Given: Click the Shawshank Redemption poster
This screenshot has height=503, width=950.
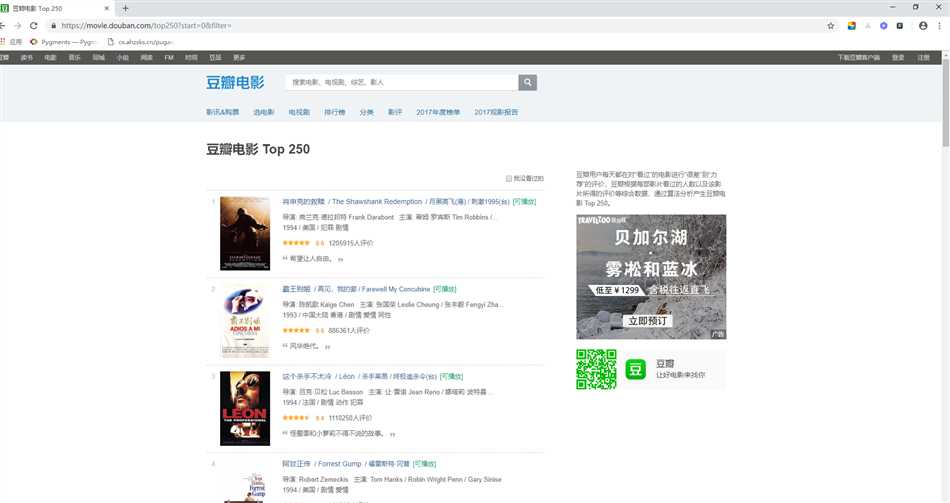Looking at the screenshot, I should [x=245, y=233].
